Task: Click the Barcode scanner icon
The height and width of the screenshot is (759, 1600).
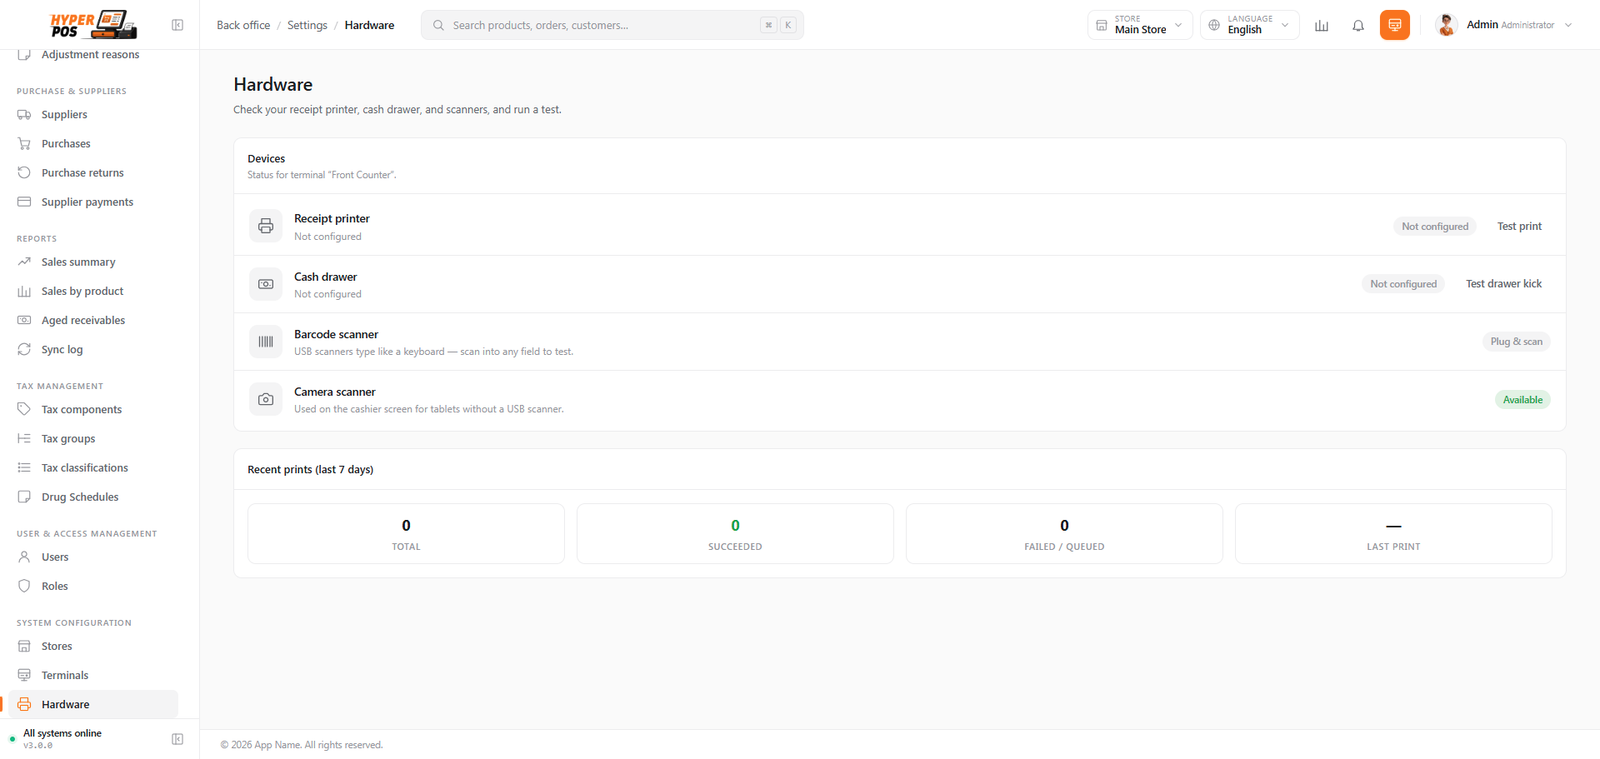Action: coord(265,342)
